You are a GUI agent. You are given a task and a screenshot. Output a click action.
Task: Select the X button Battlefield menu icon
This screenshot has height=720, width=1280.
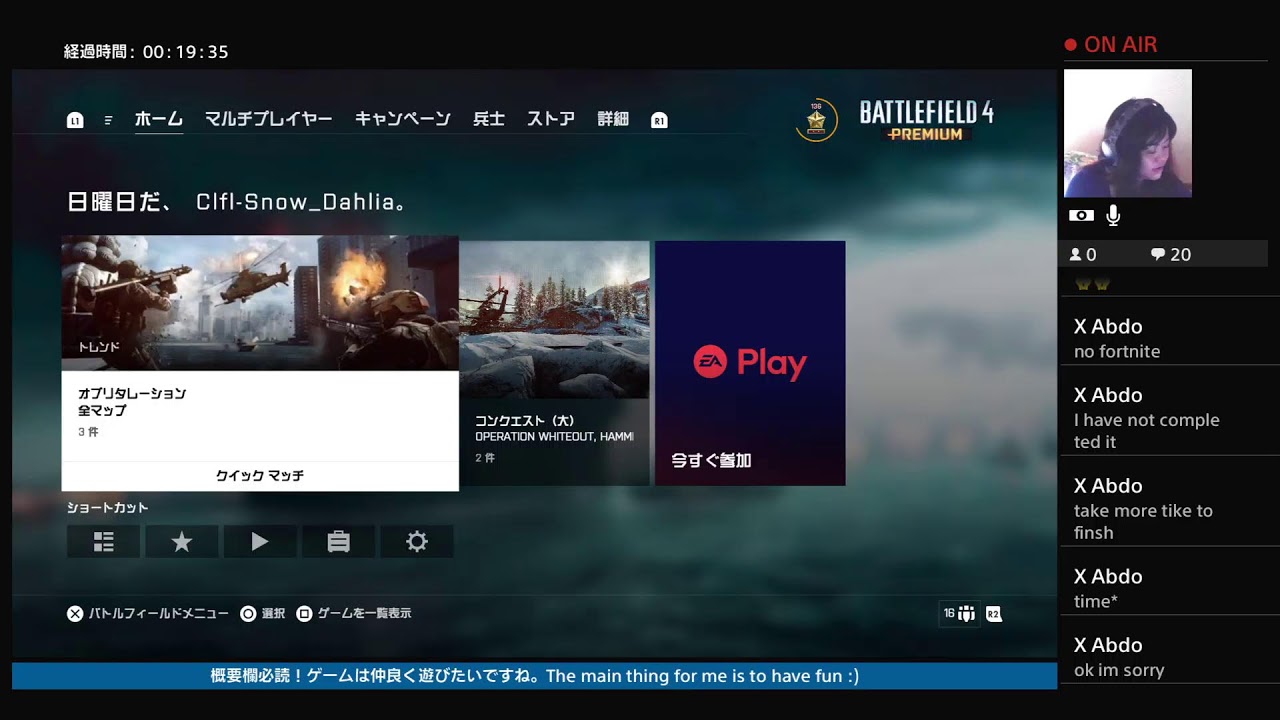(75, 613)
